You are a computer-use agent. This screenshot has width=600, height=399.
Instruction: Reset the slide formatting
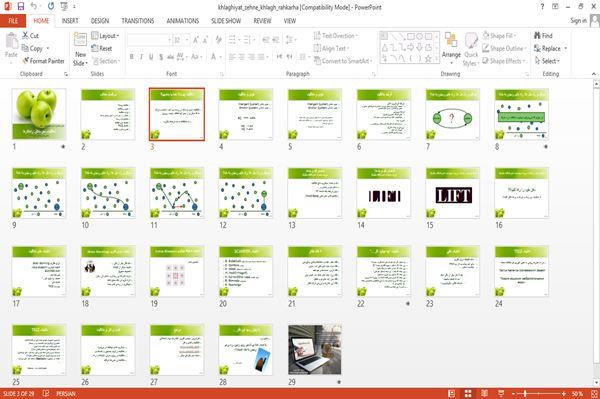(102, 48)
